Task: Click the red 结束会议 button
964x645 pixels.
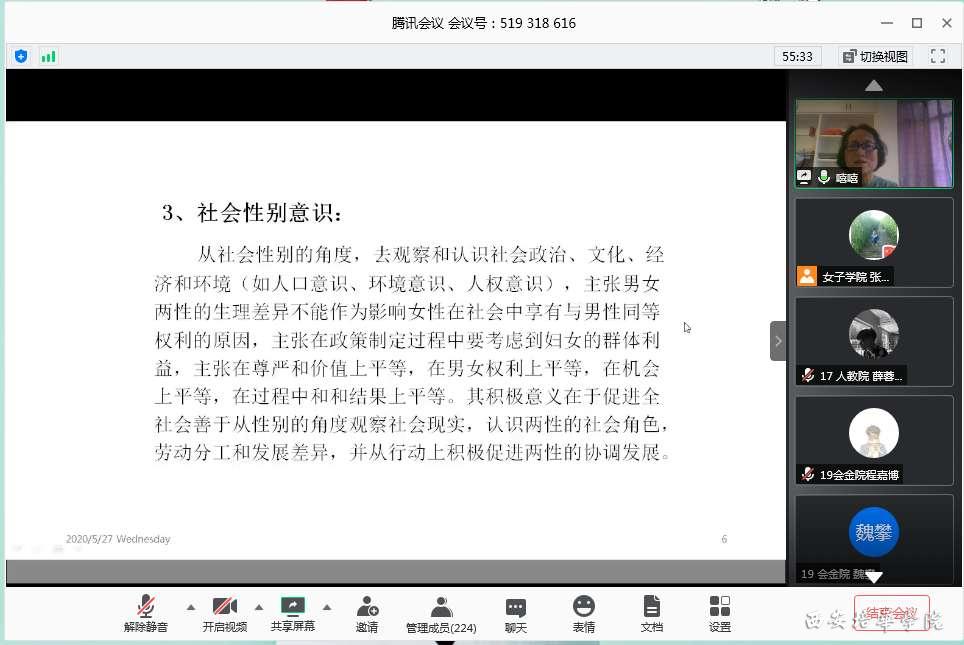Action: click(x=891, y=613)
